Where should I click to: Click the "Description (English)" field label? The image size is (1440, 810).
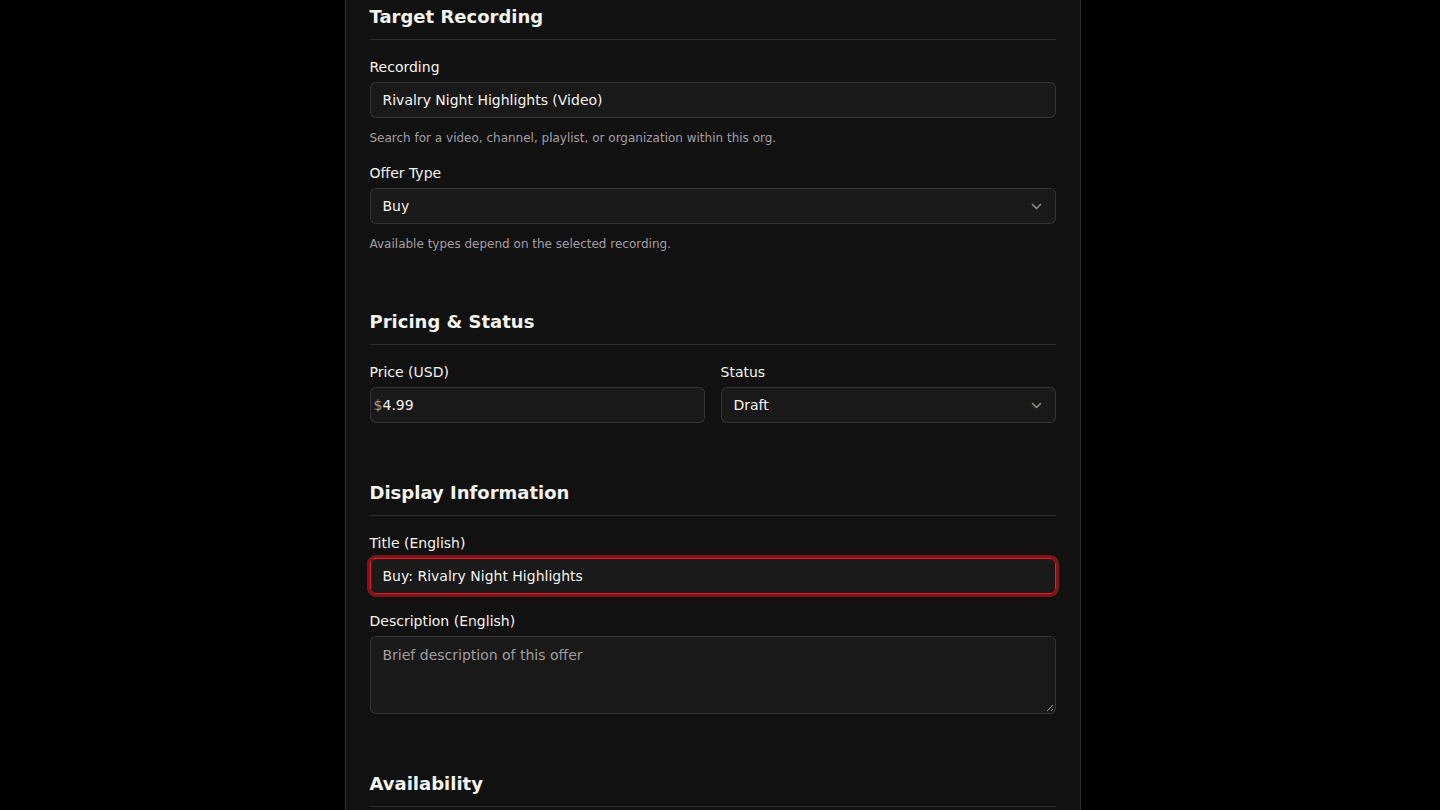pyautogui.click(x=442, y=621)
